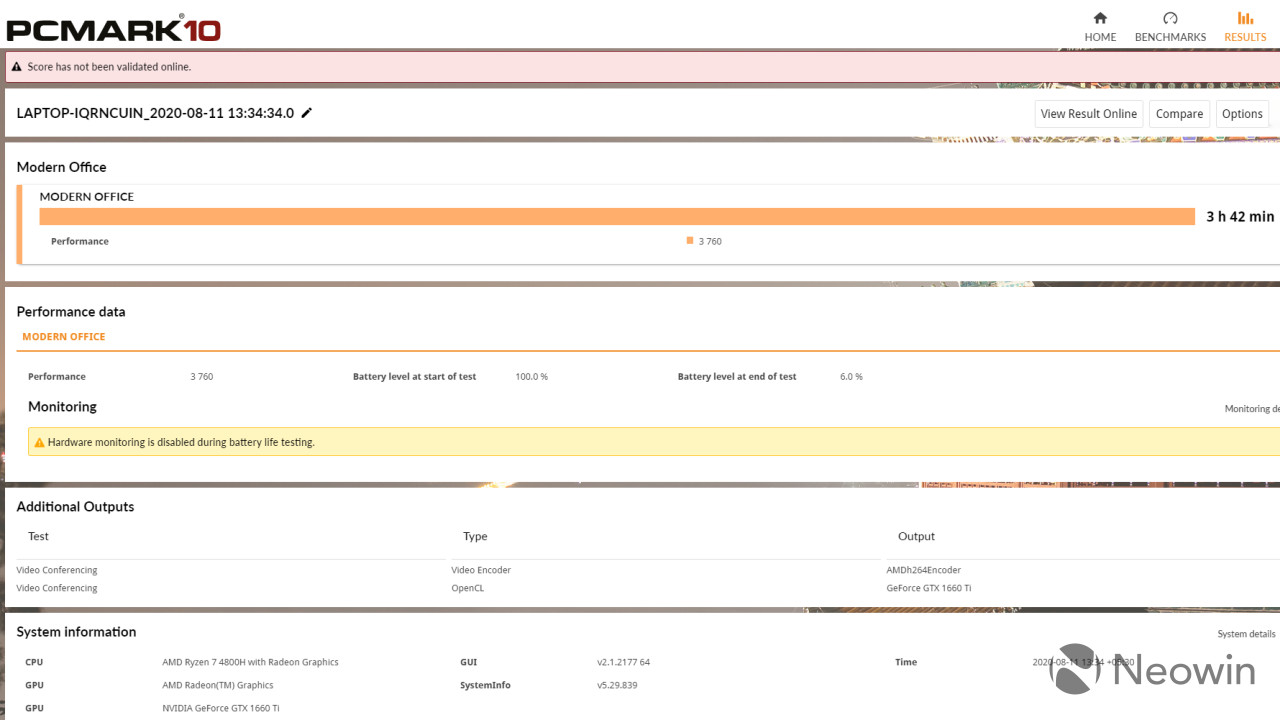Screen dimensions: 1280x720
Task: Click the 'Score has not been validated online.' message
Action: point(109,67)
